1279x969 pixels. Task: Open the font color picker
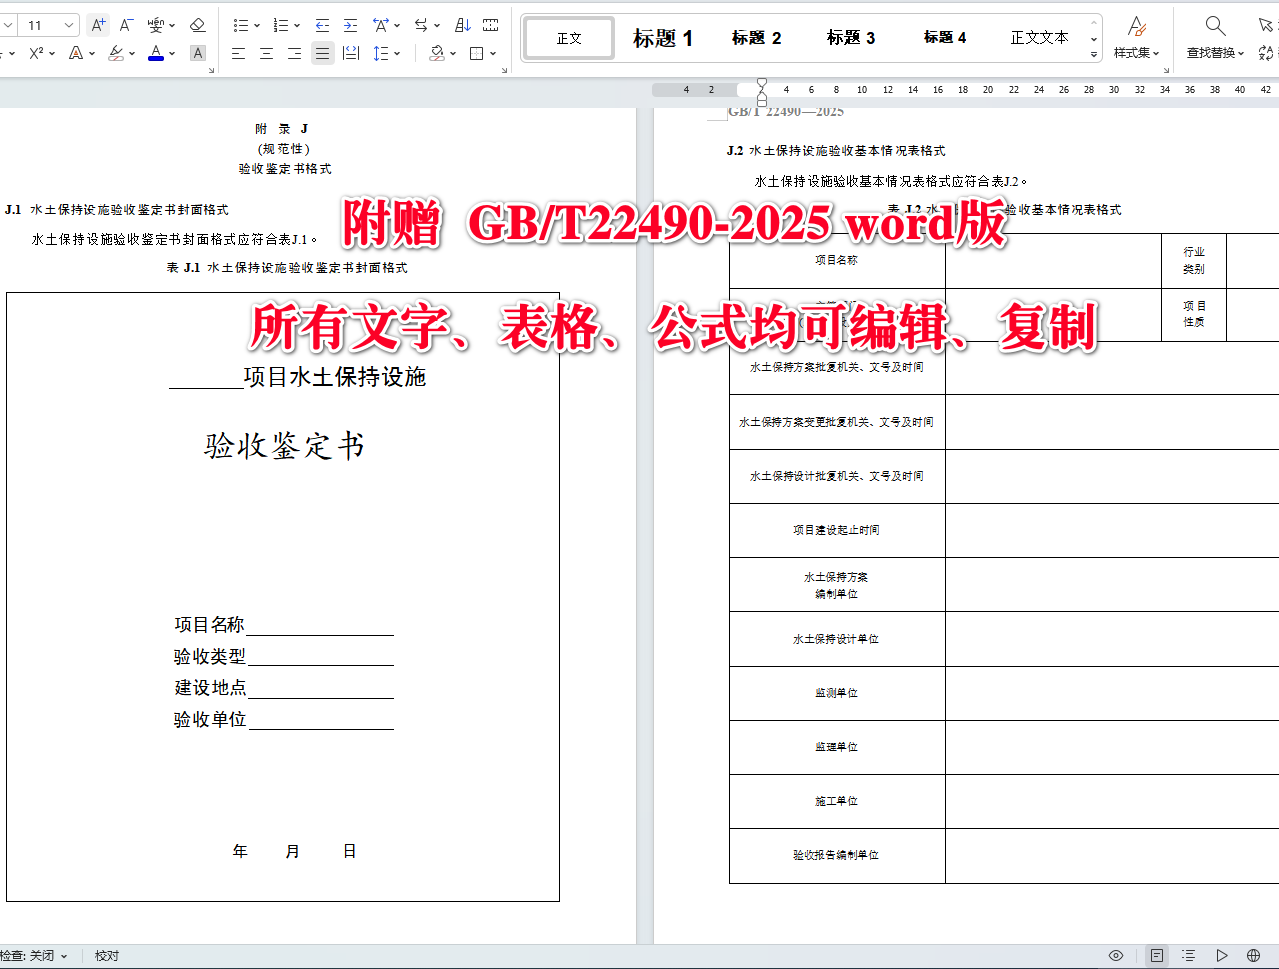coord(156,52)
